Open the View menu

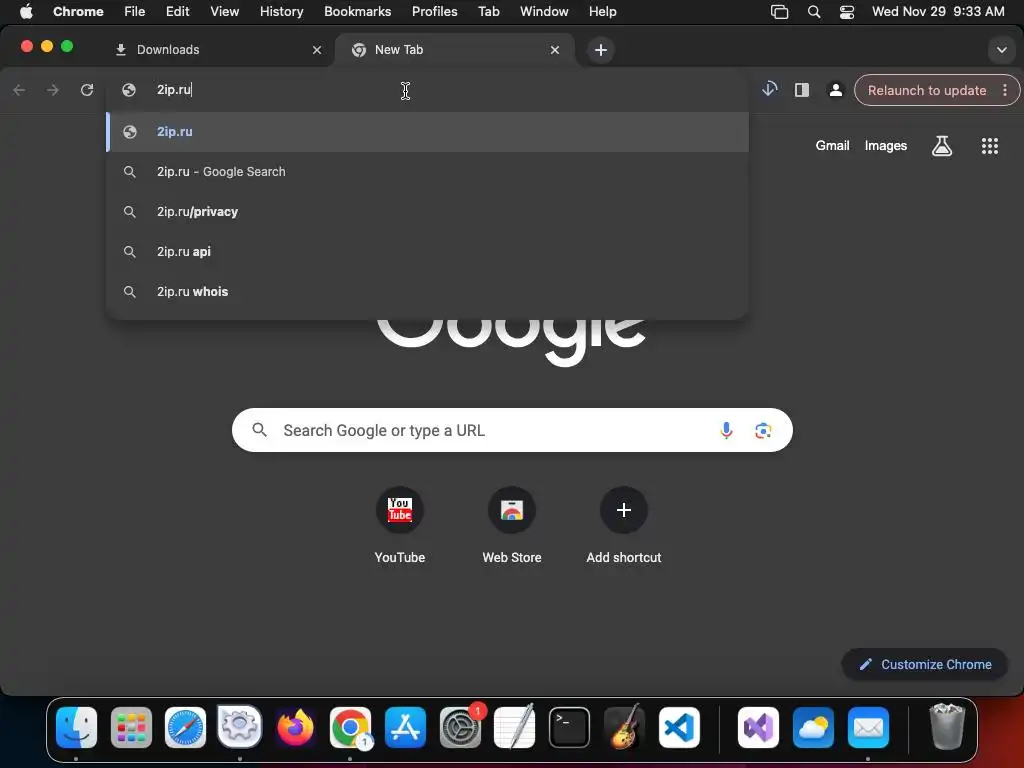[224, 11]
